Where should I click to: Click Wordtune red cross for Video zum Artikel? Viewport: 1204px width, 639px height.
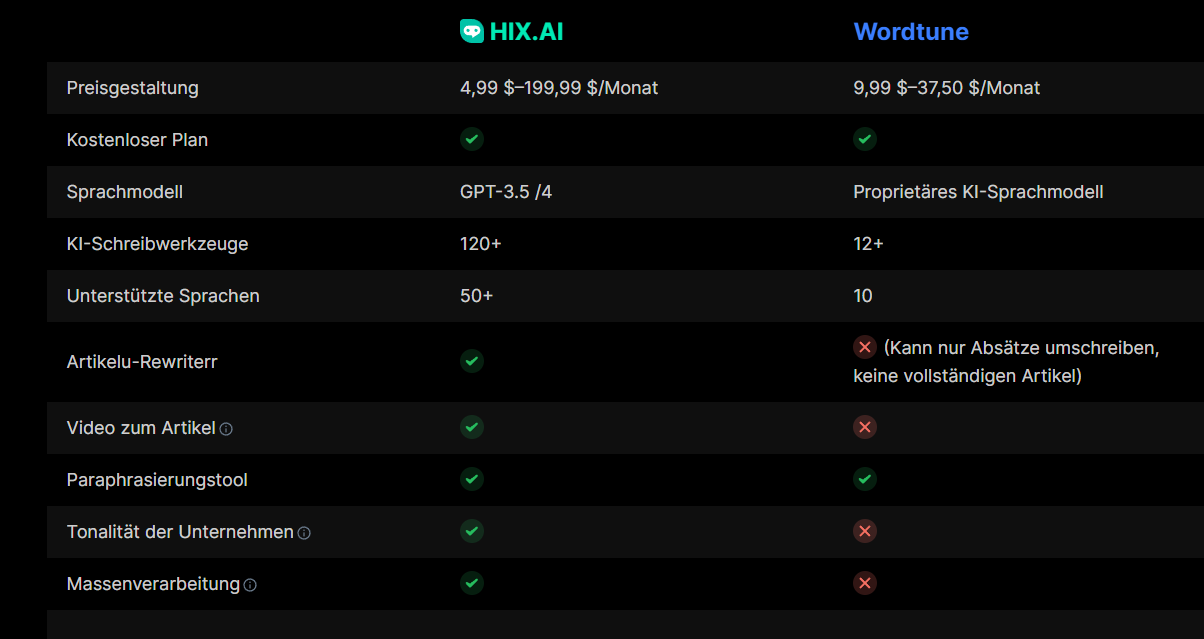pos(865,427)
